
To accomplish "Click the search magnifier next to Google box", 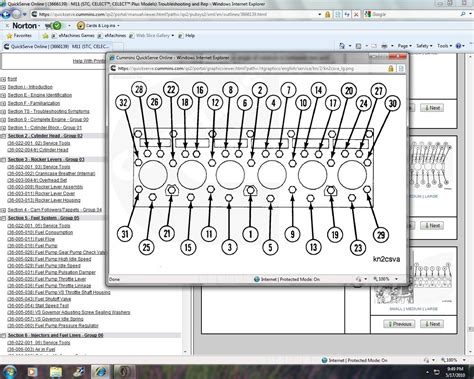I will pyautogui.click(x=463, y=14).
